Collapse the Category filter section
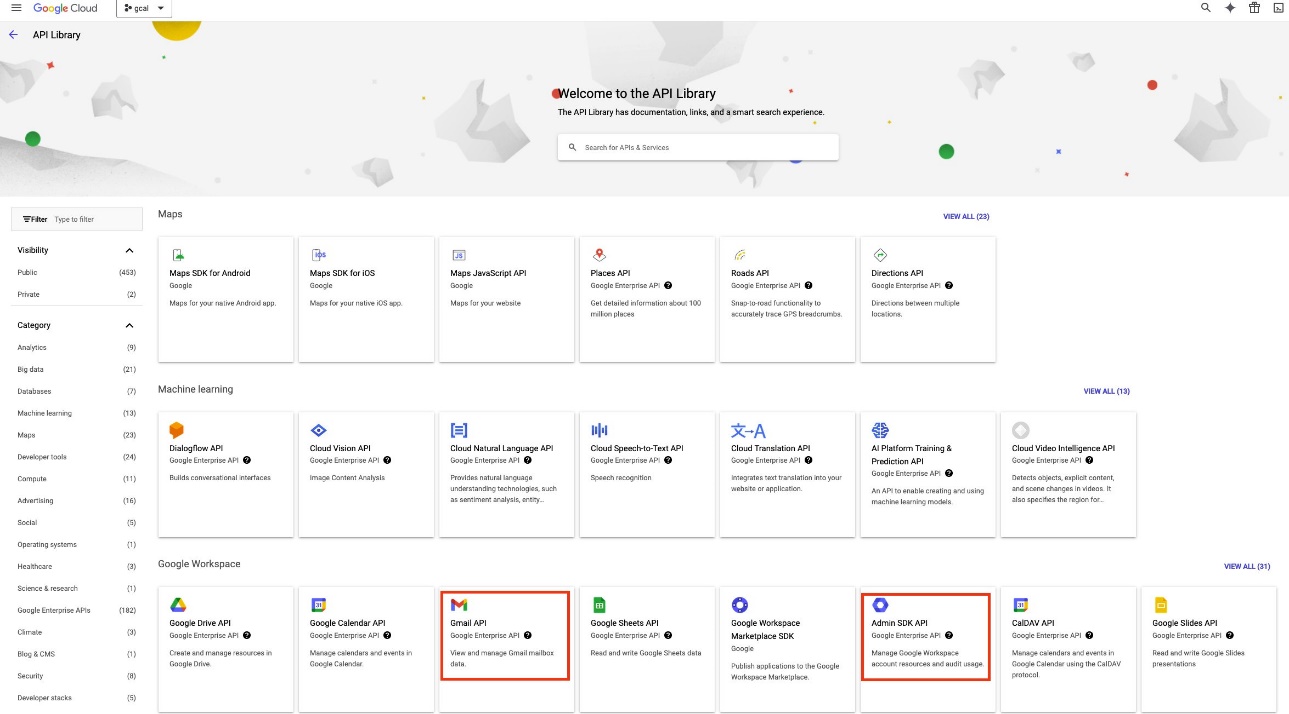Screen dimensions: 1289x714 [129, 325]
